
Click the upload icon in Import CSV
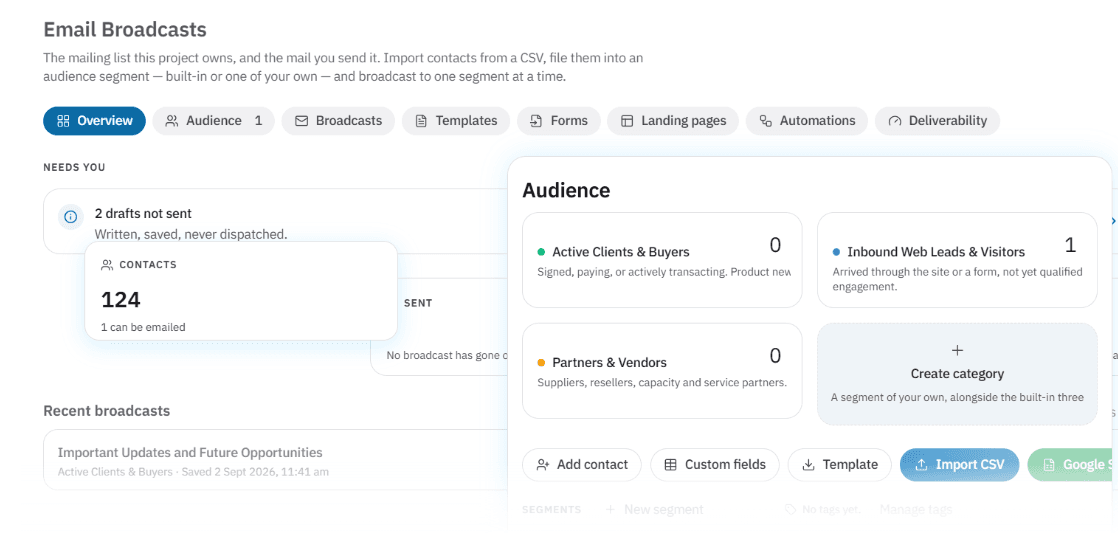[921, 465]
